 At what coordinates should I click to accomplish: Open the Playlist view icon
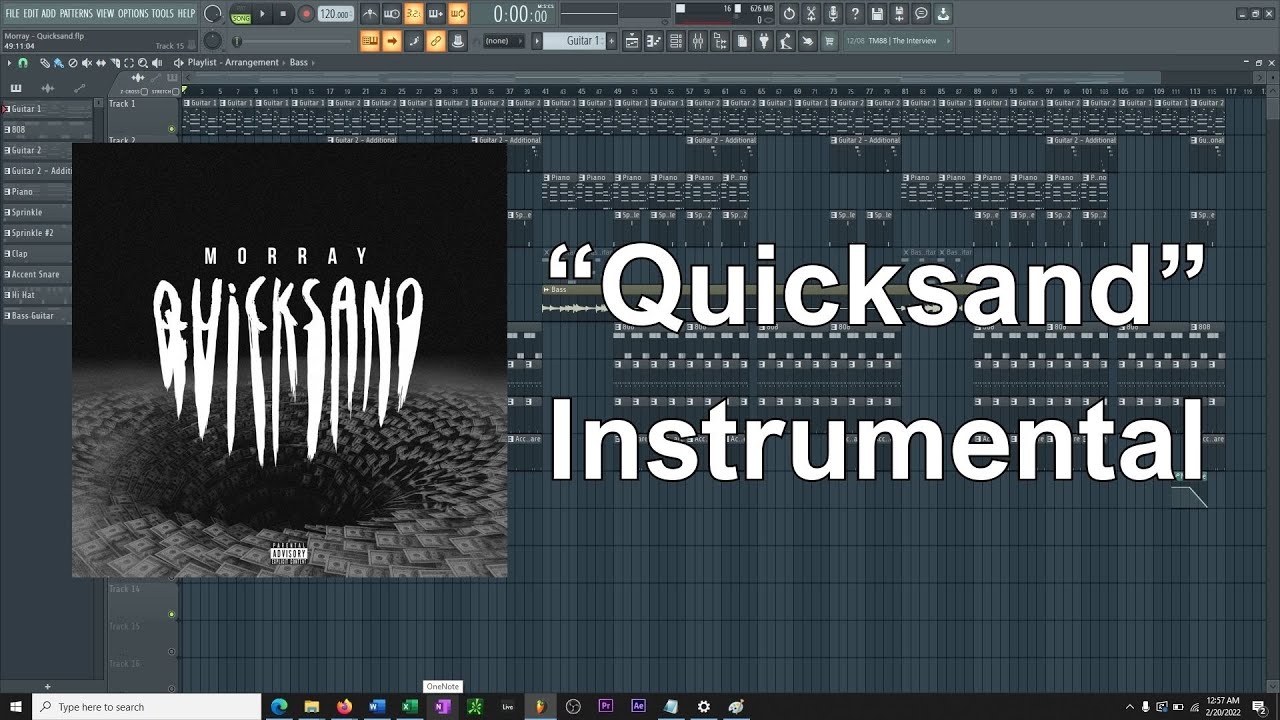click(632, 41)
